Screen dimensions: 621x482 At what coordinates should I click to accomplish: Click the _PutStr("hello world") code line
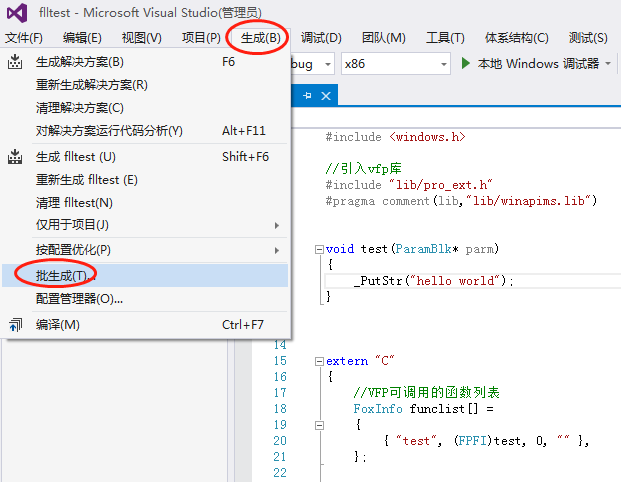pyautogui.click(x=434, y=281)
